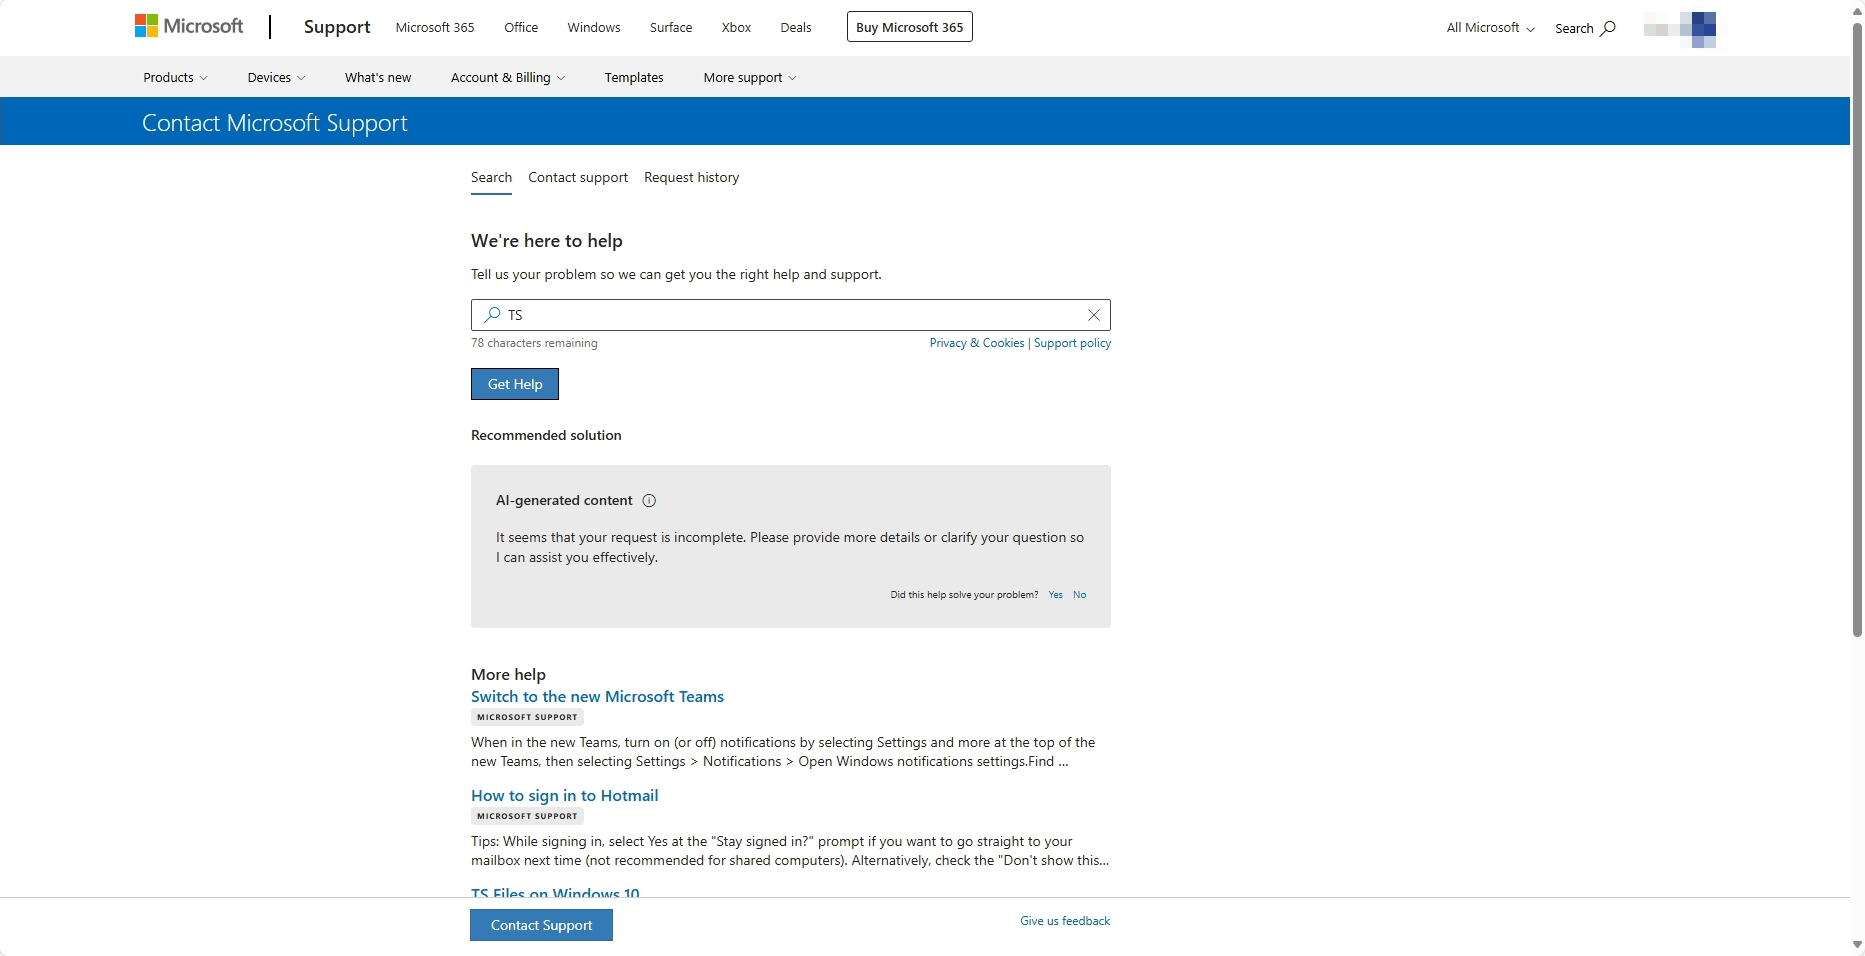The image size is (1865, 956).
Task: Go to Office in top navigation
Action: click(x=521, y=27)
